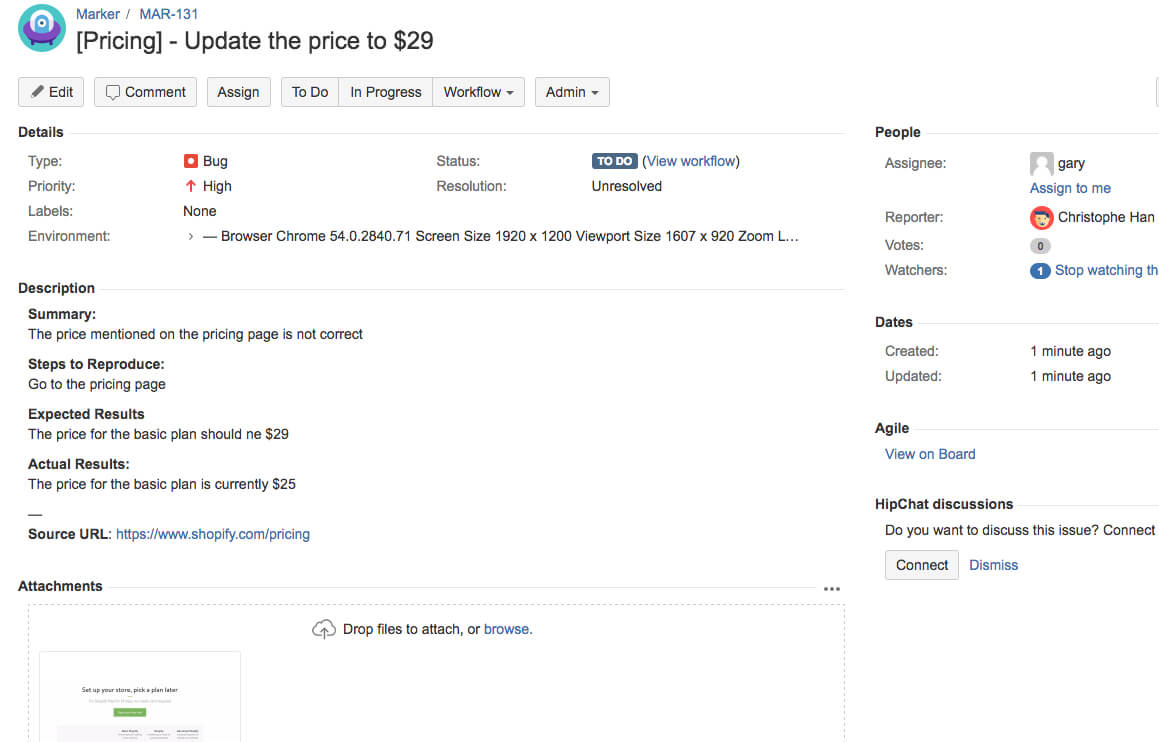This screenshot has height=742, width=1159.
Task: Click the High priority arrow icon
Action: click(x=192, y=186)
